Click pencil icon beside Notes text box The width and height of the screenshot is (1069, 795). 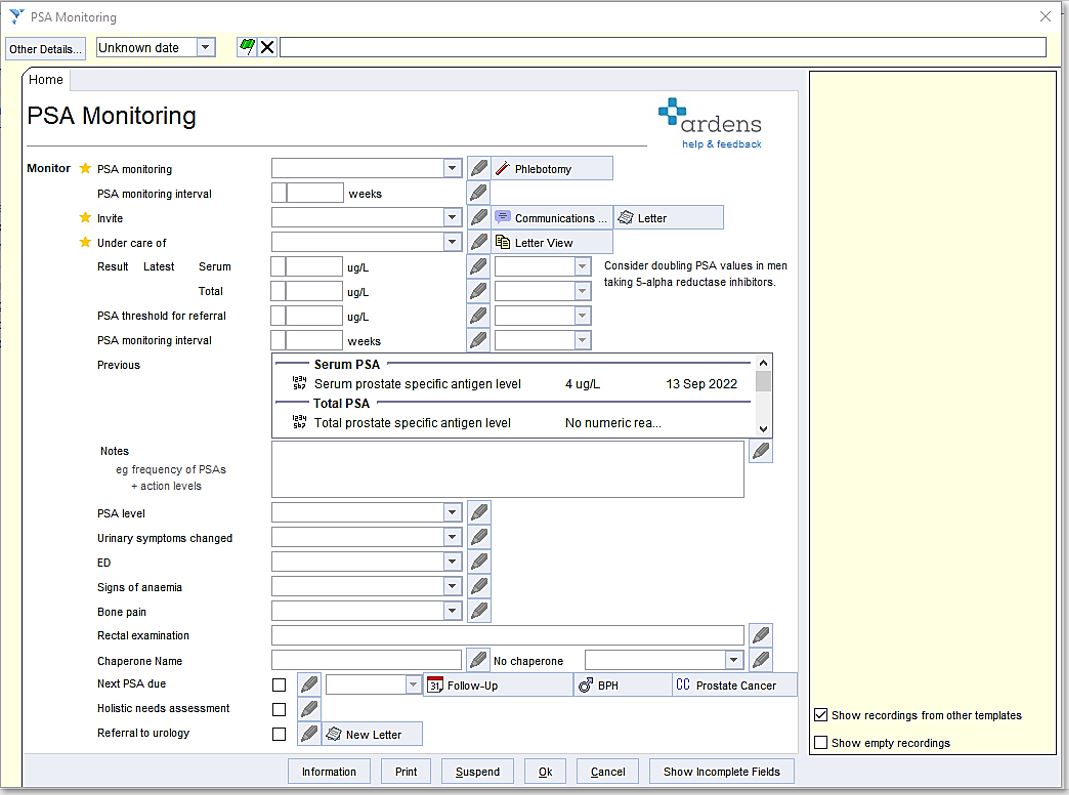click(x=761, y=451)
